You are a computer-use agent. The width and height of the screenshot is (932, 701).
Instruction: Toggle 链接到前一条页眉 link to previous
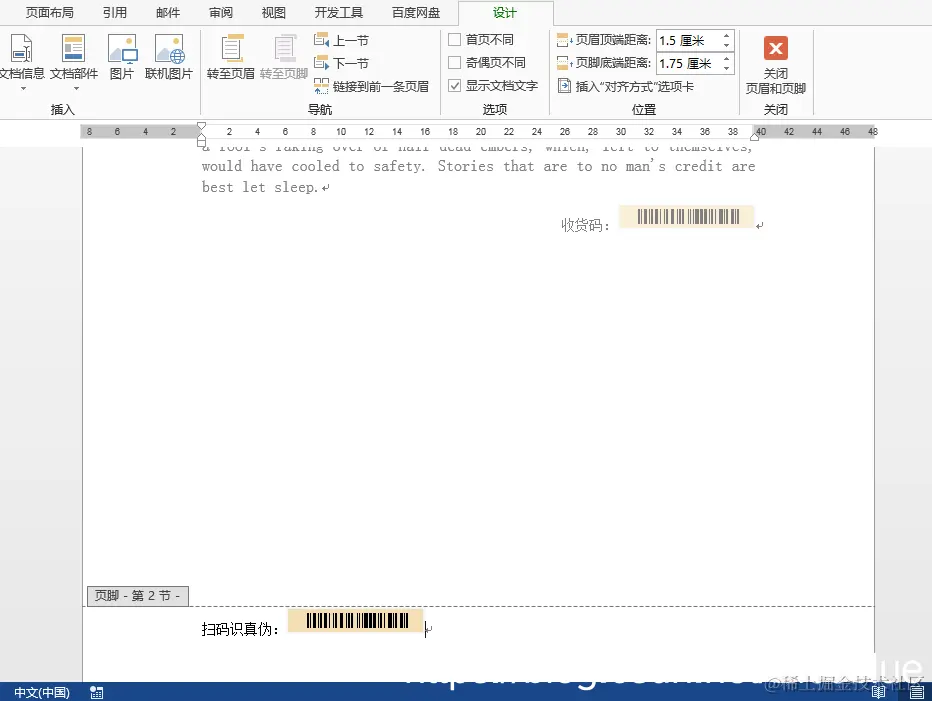point(371,87)
